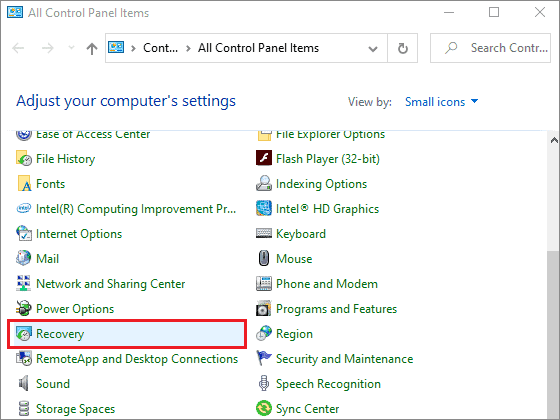Open the Security and Maintenance link
The height and width of the screenshot is (420, 560).
(345, 359)
